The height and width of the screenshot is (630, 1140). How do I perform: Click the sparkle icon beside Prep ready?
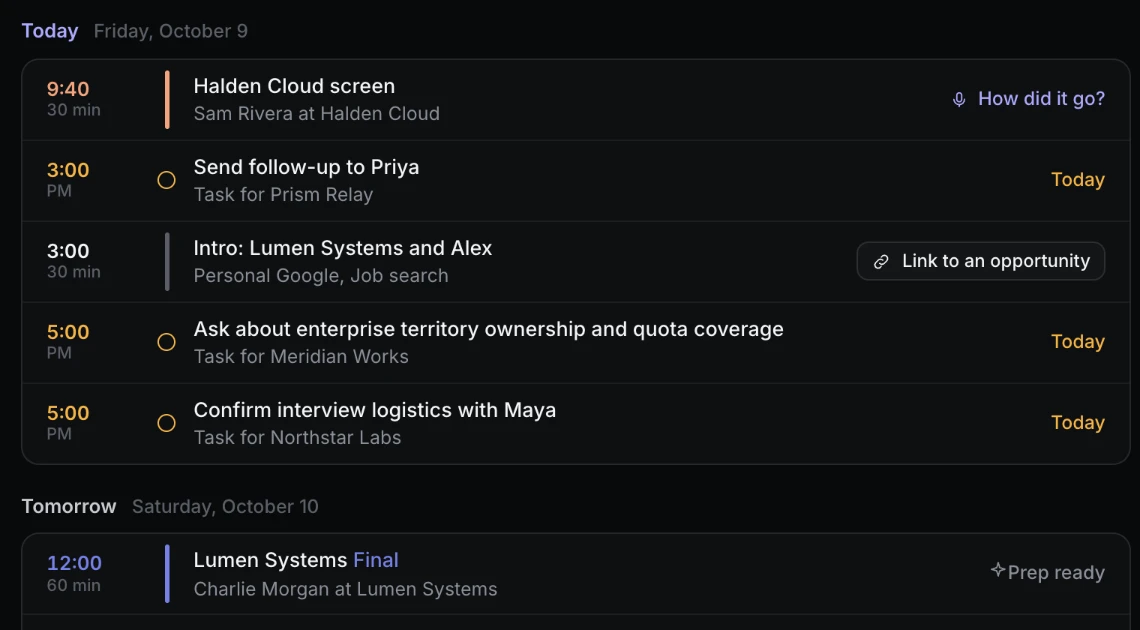tap(998, 570)
